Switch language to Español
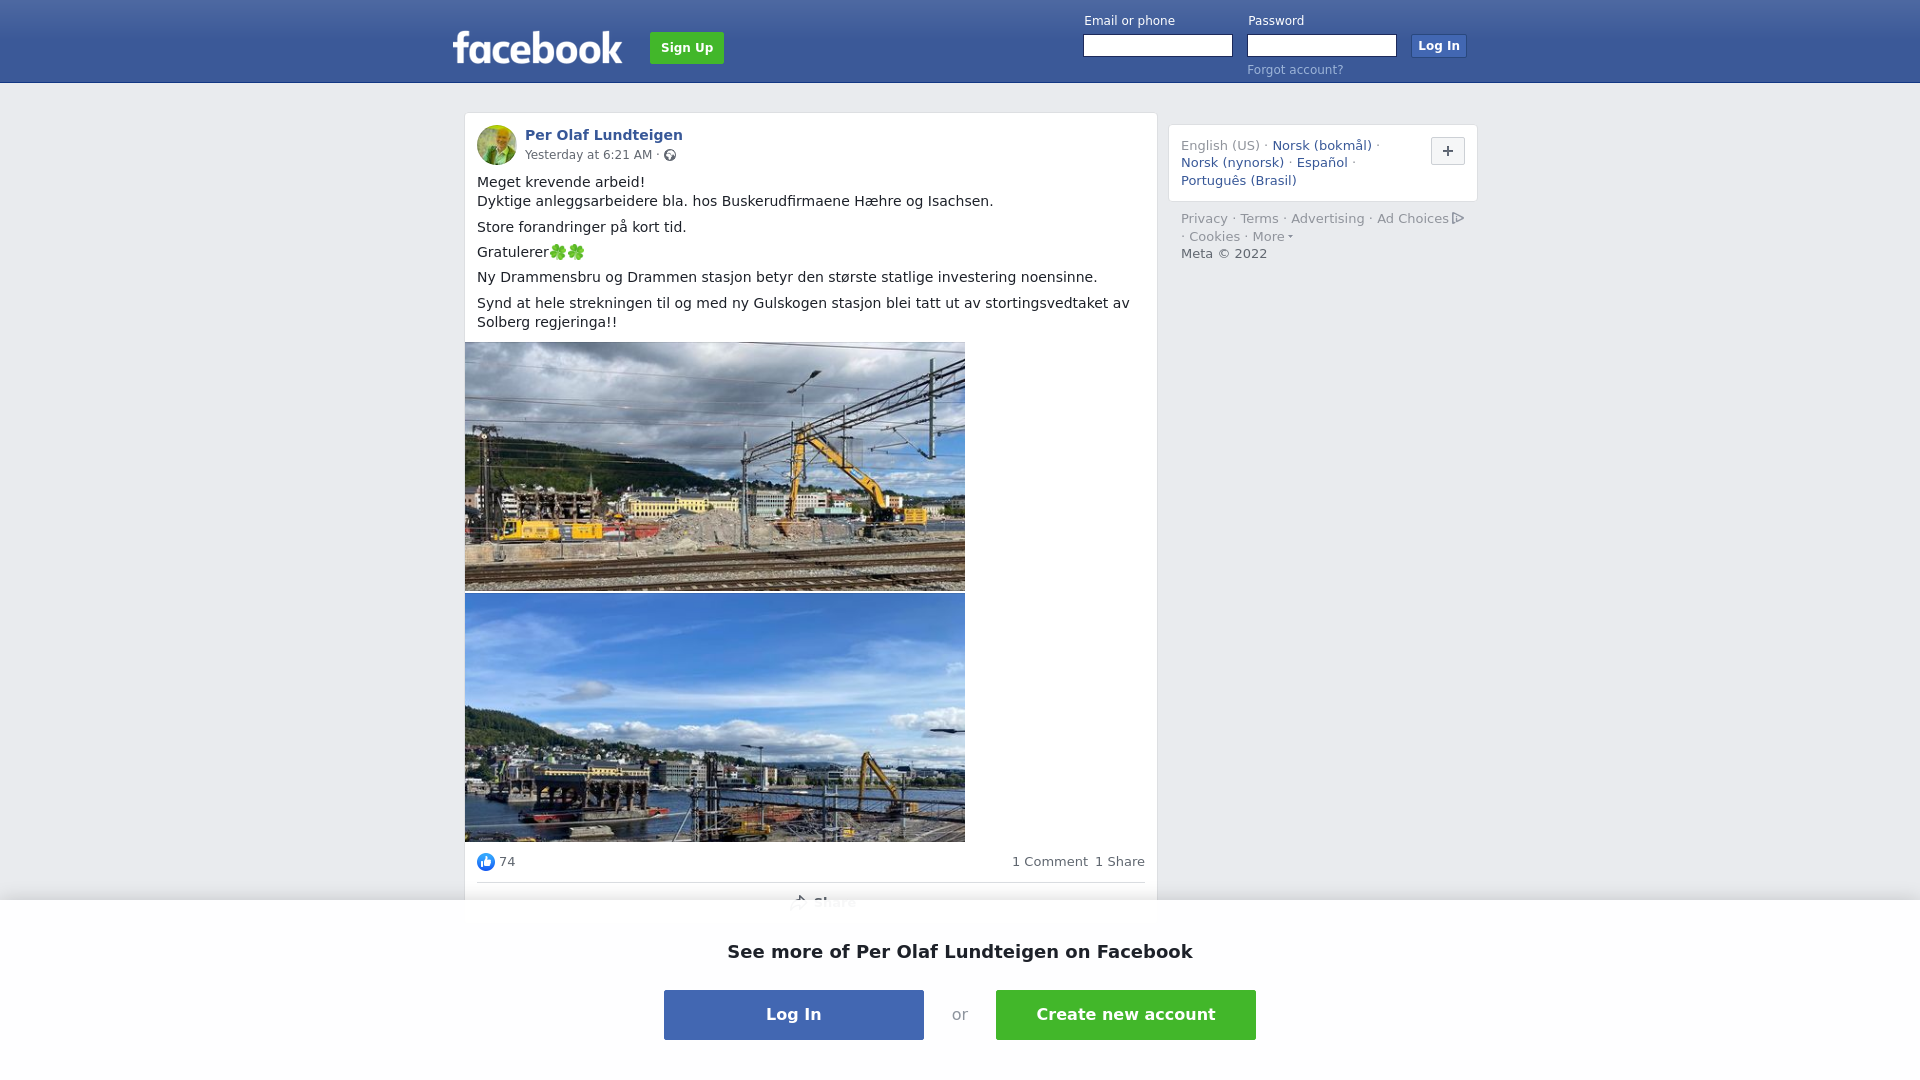Screen dimensions: 1920x1080 [1322, 163]
